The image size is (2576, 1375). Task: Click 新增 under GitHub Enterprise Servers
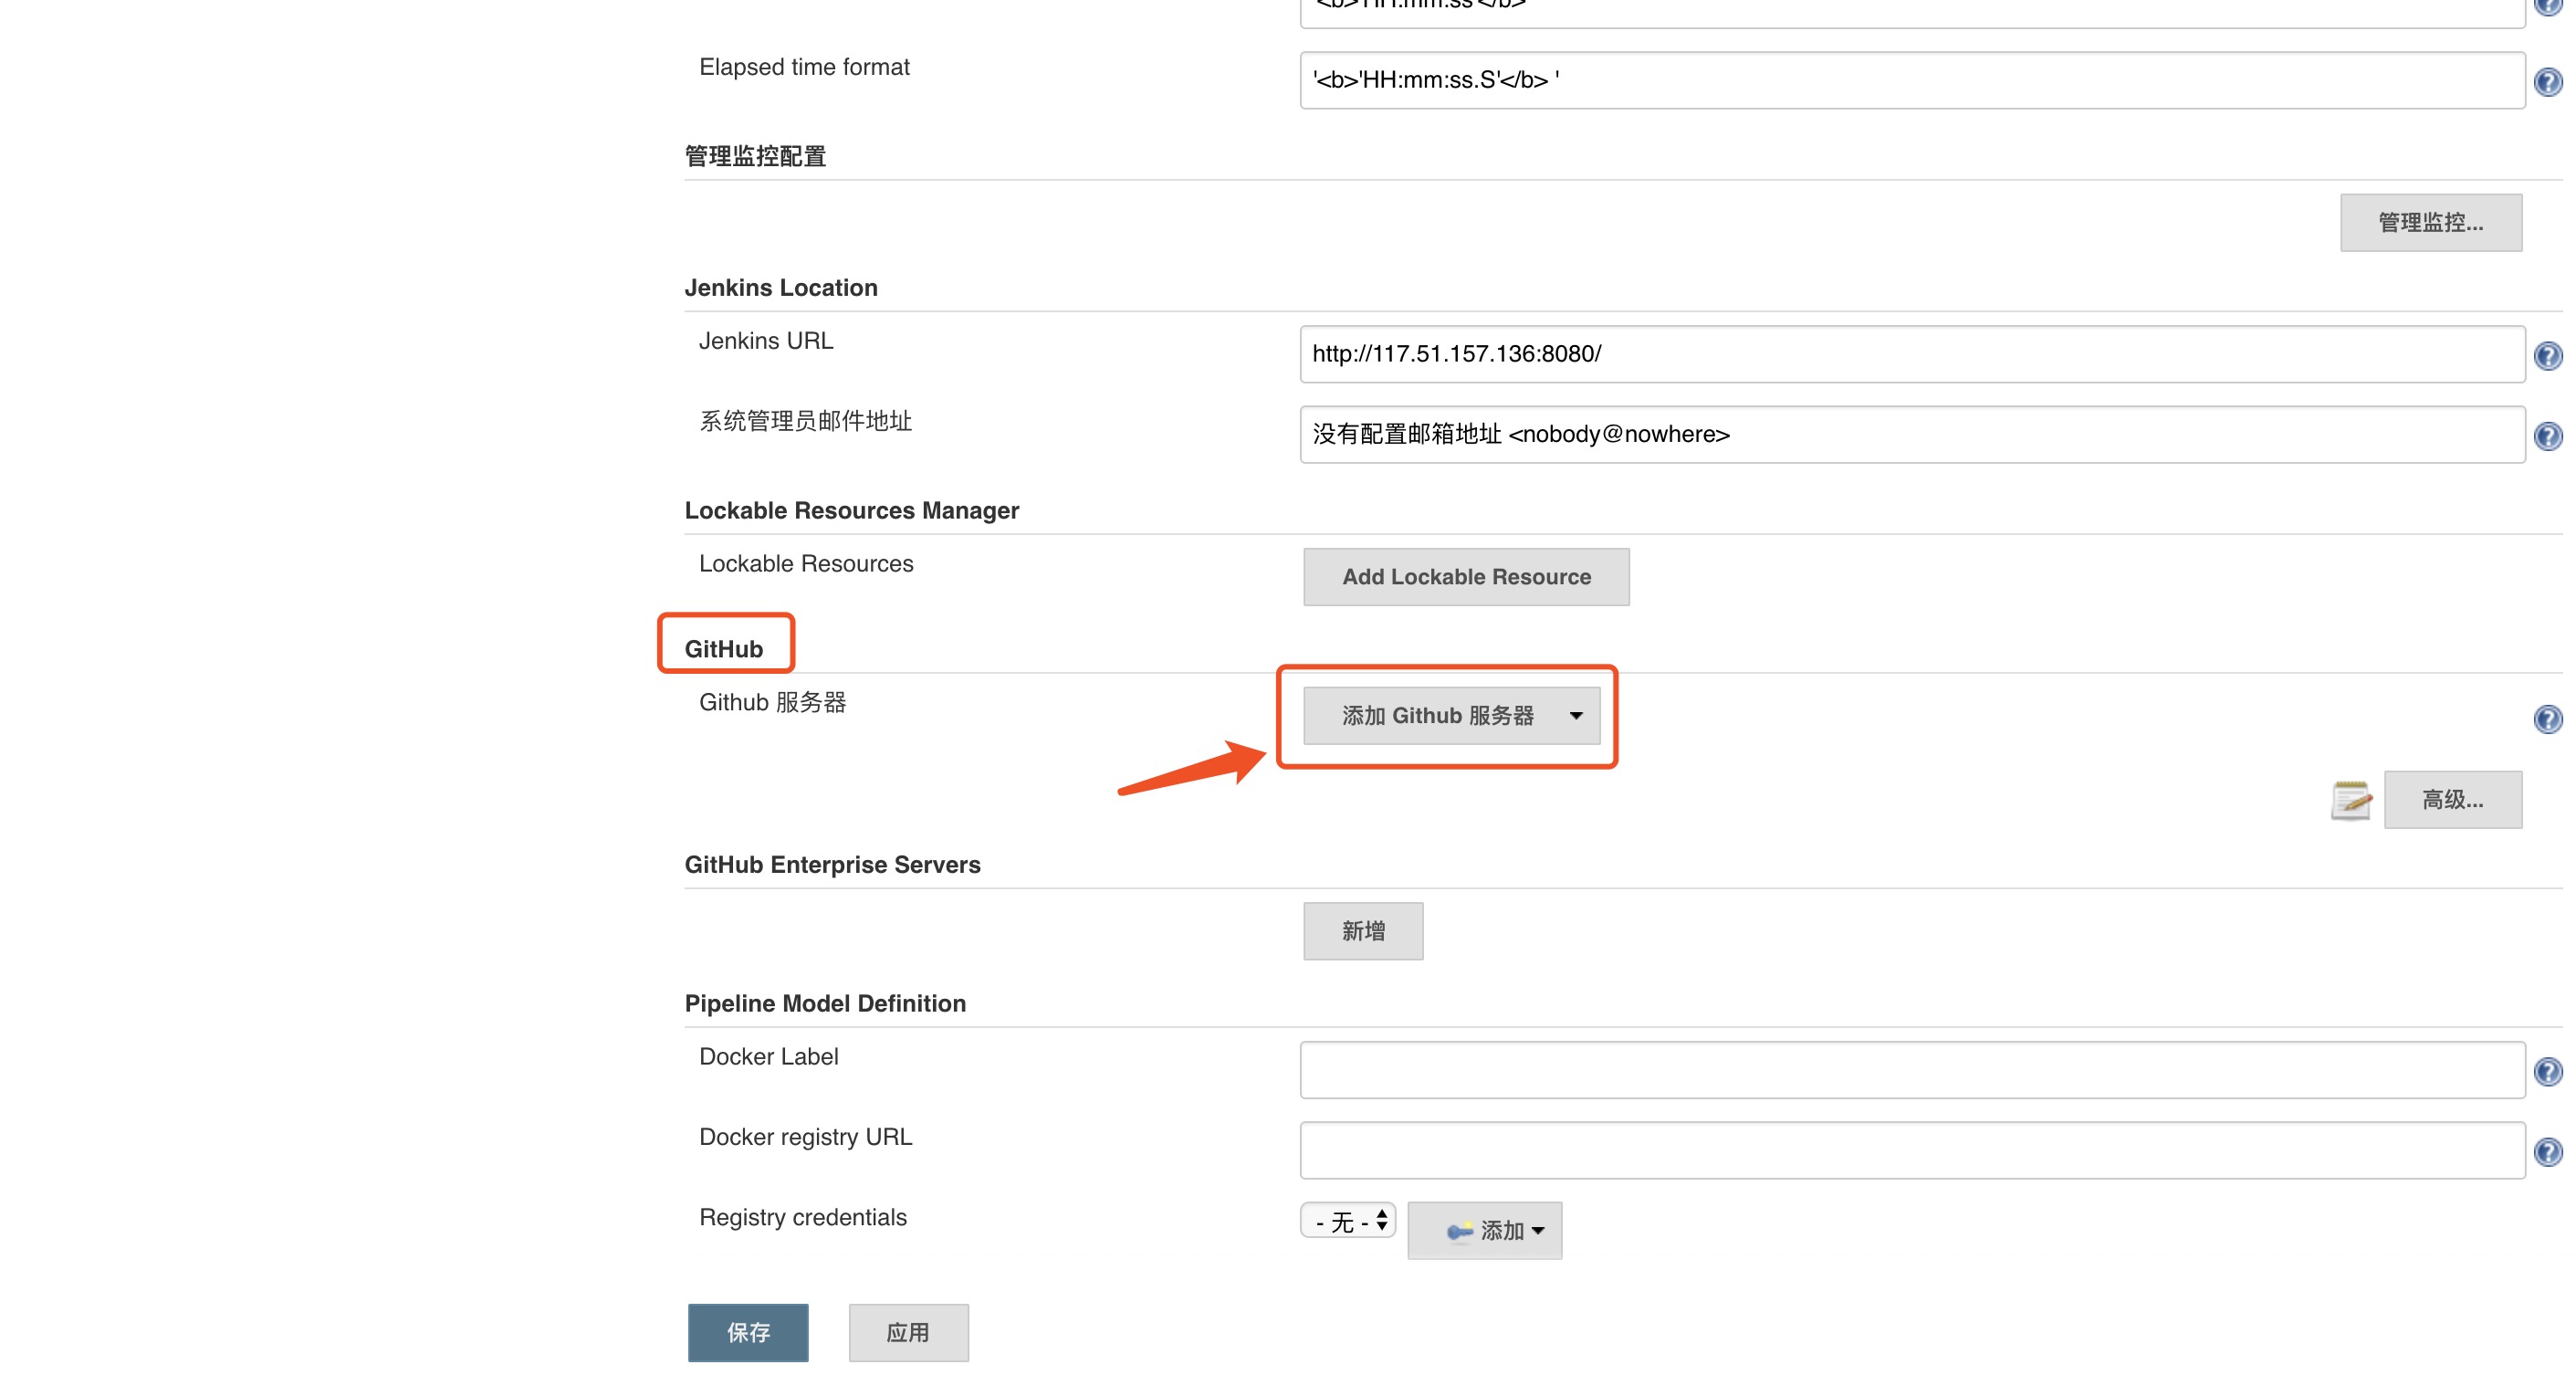(1362, 931)
